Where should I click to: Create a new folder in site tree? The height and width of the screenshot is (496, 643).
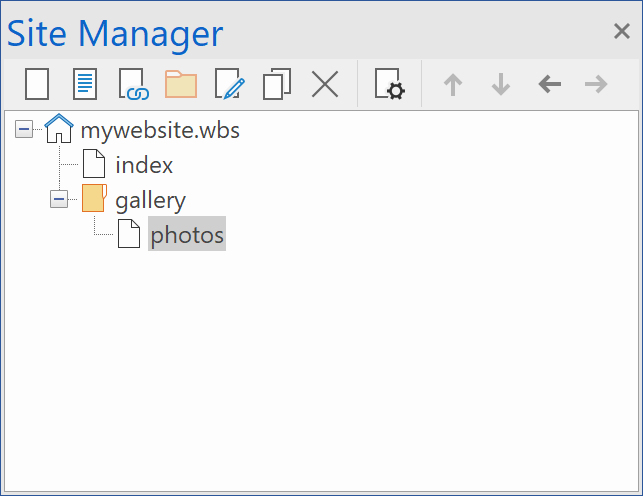pyautogui.click(x=181, y=85)
